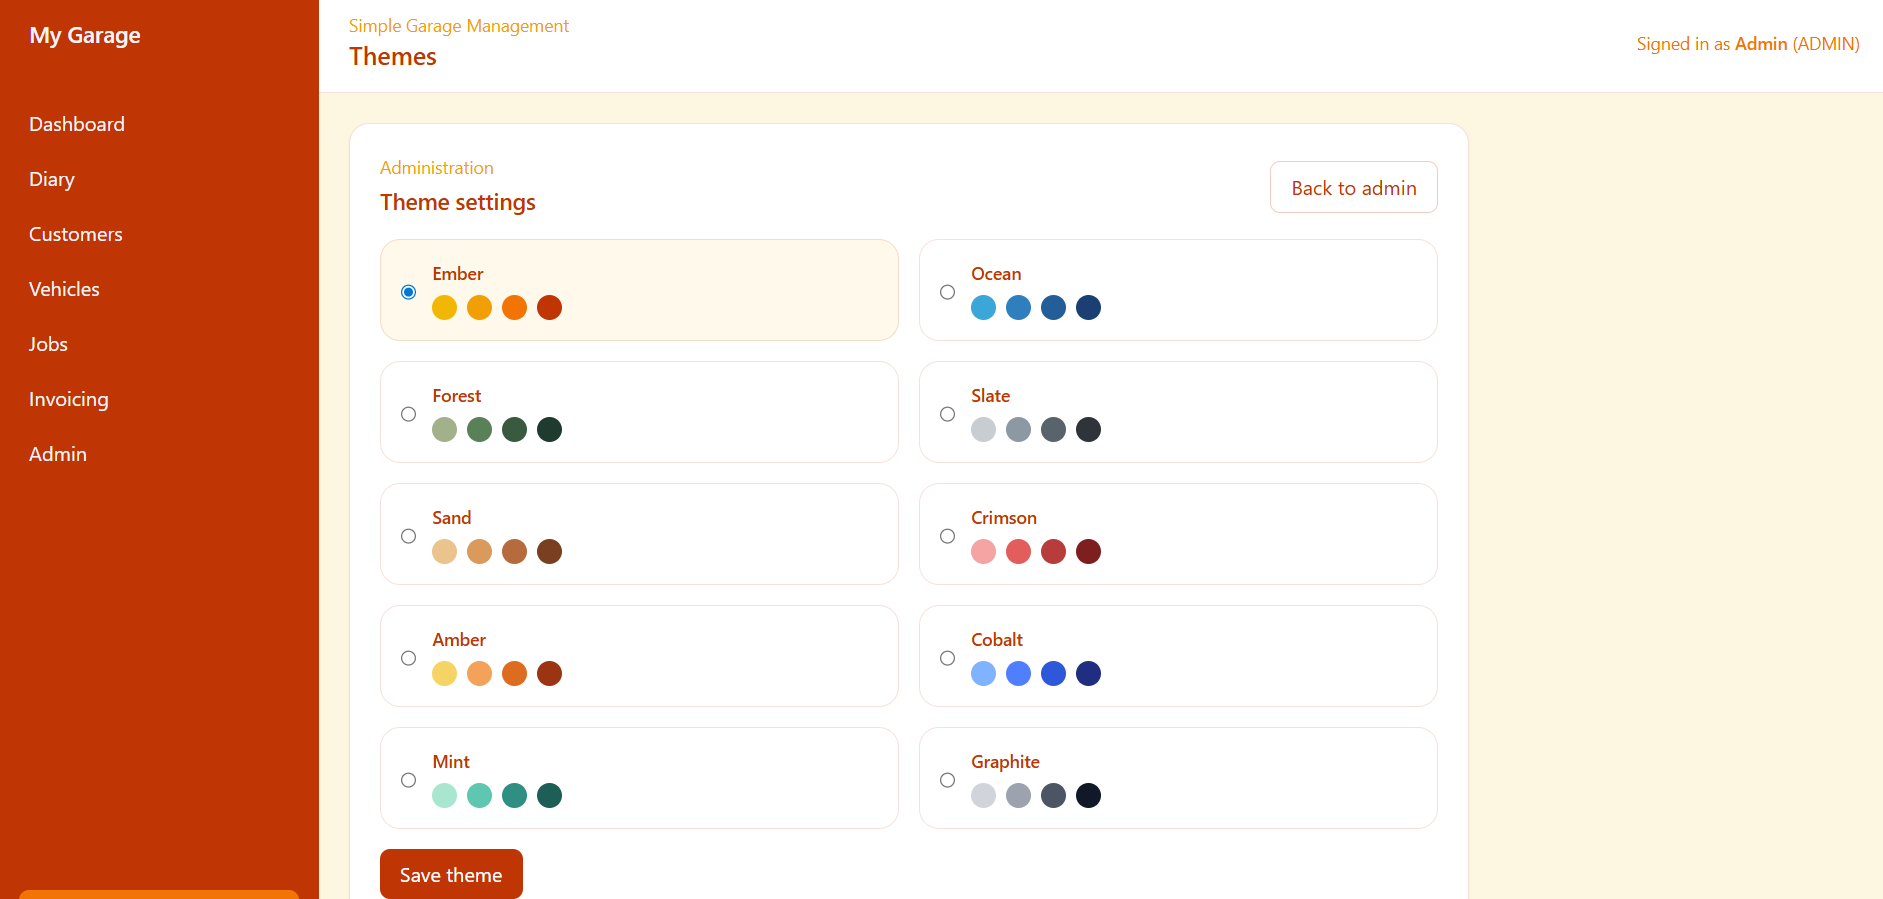Go back using Back to admin
1883x899 pixels.
pos(1353,188)
